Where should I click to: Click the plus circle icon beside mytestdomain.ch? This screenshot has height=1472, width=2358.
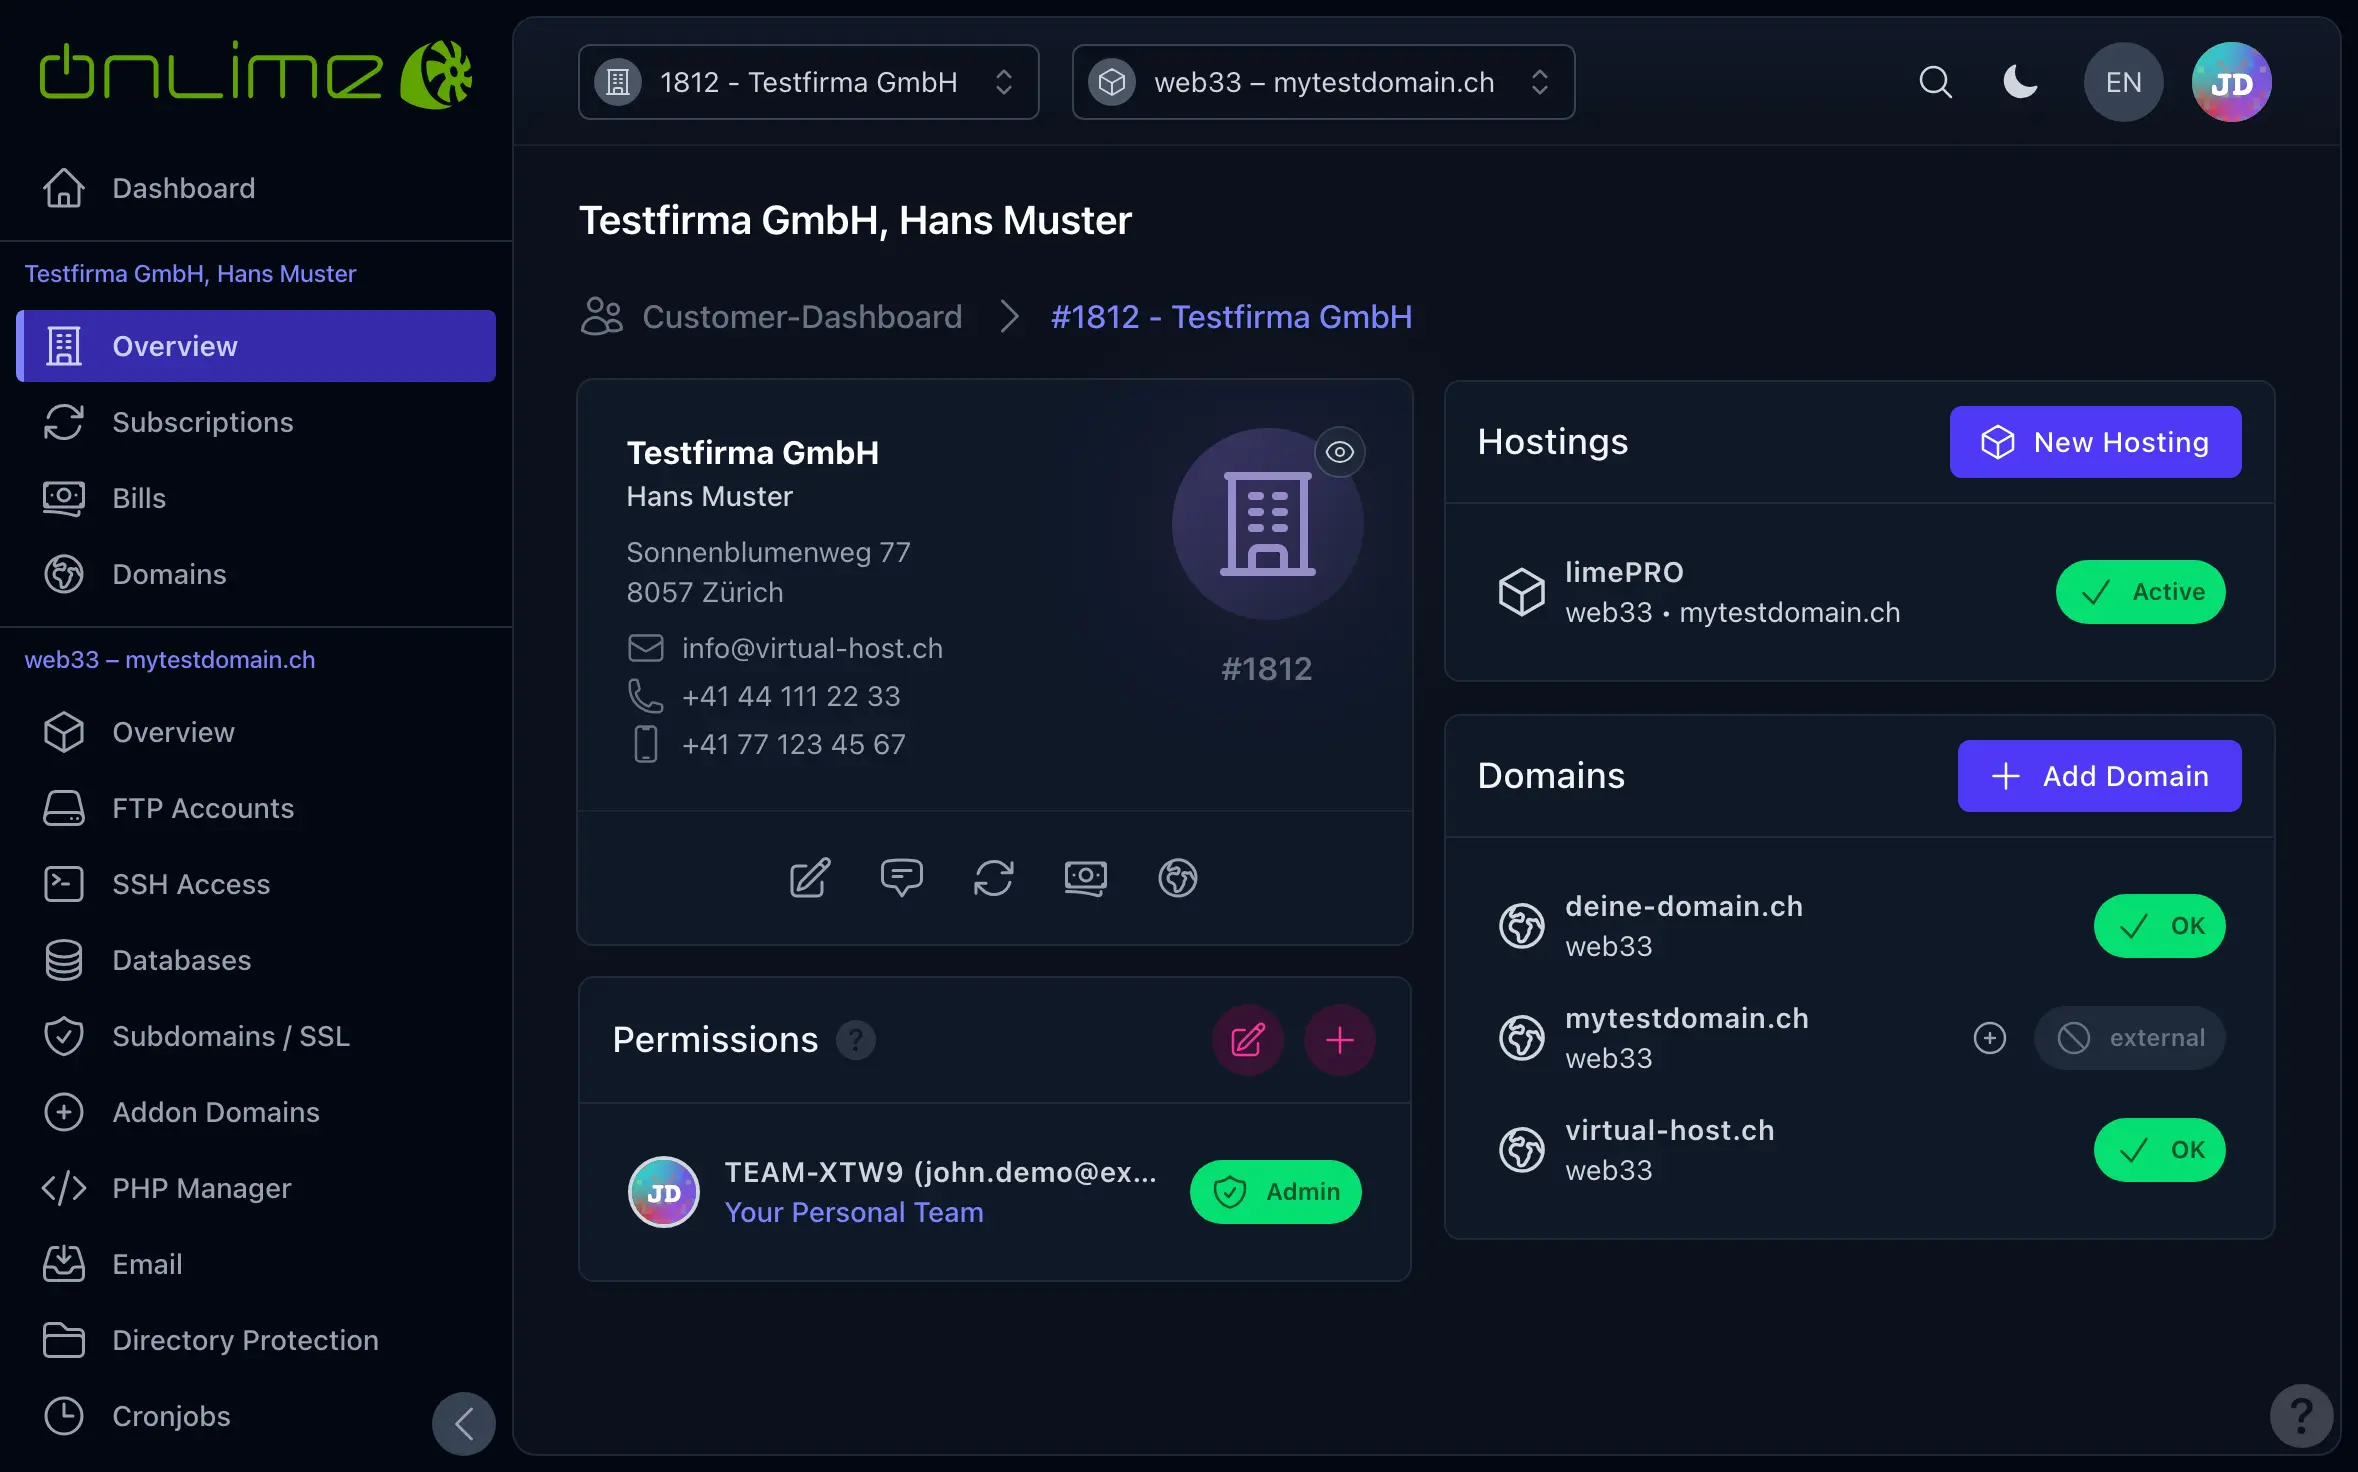1990,1038
